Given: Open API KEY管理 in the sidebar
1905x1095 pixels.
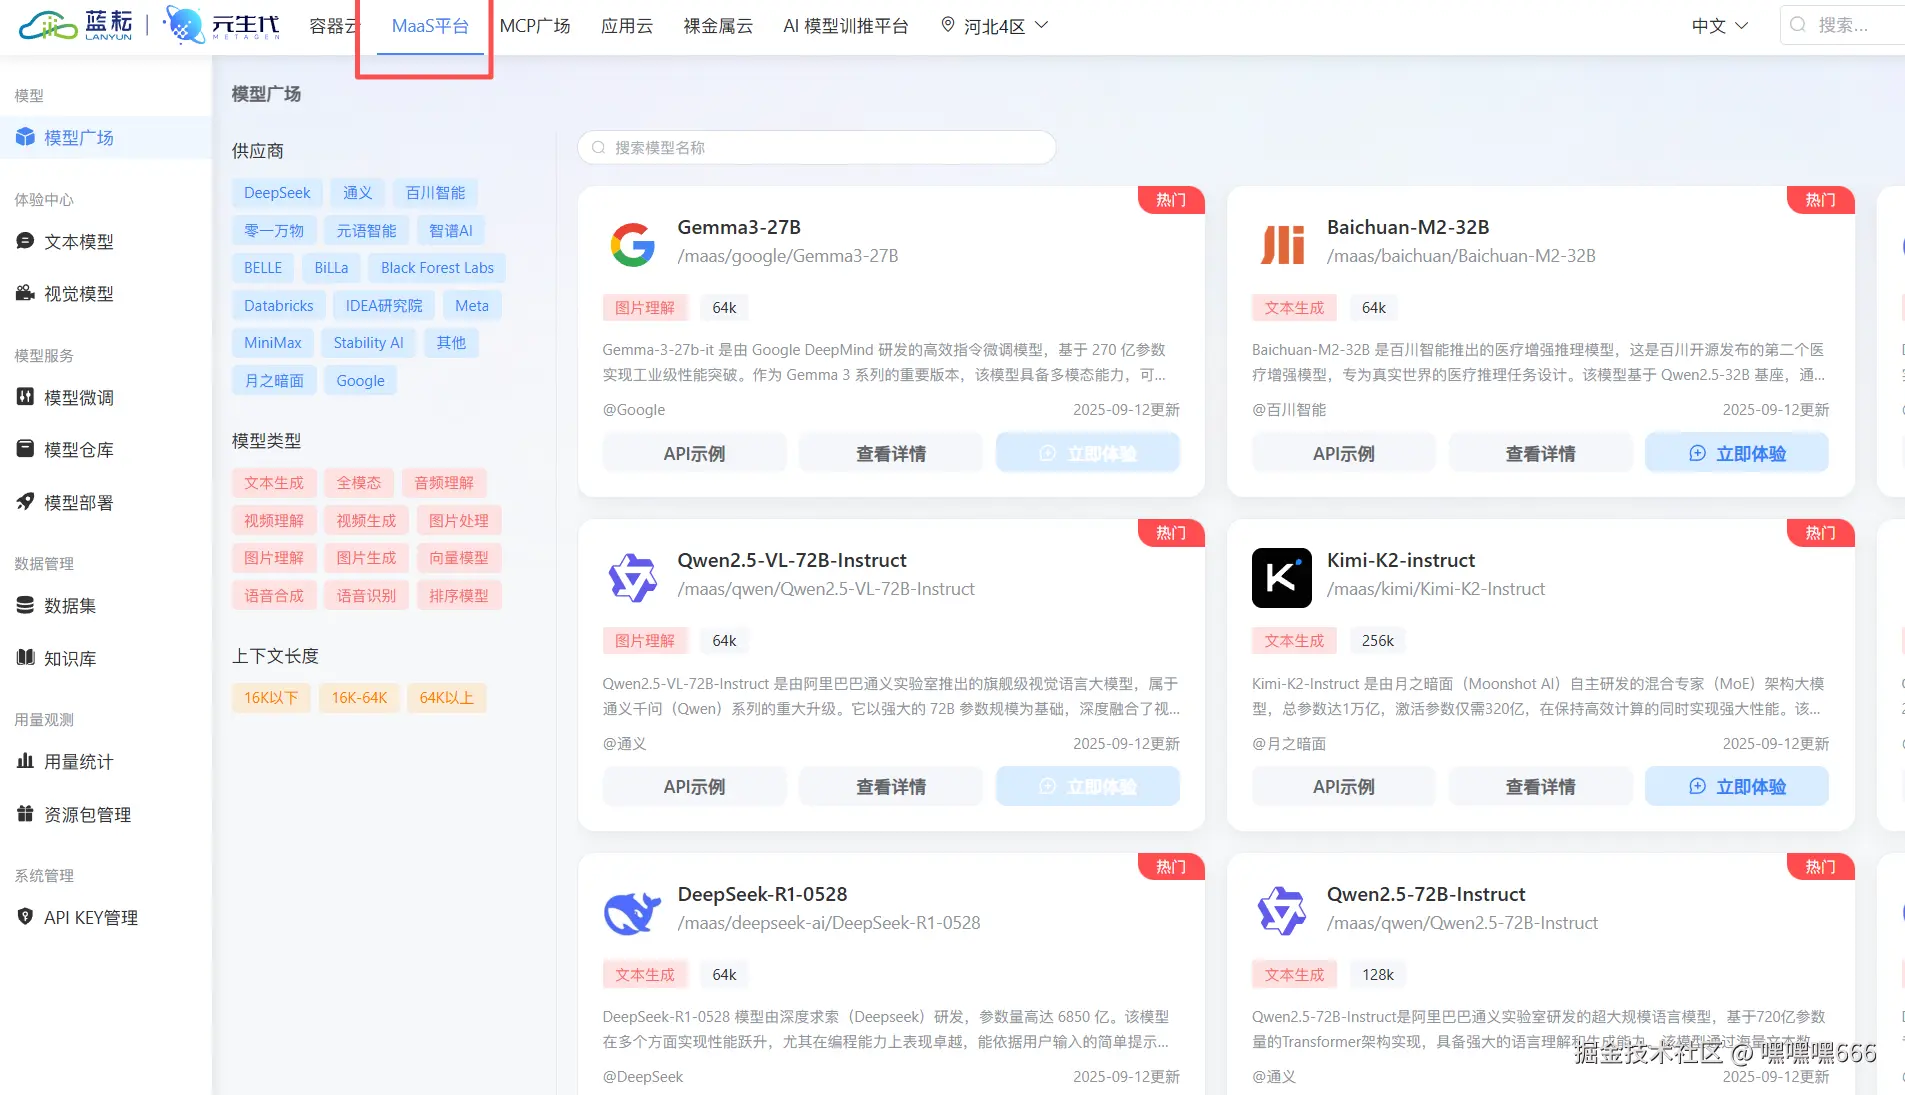Looking at the screenshot, I should [x=106, y=918].
